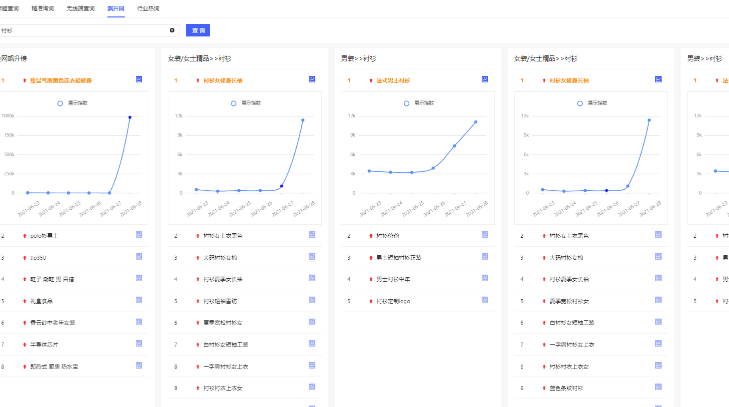The height and width of the screenshot is (407, 729).
Task: Clear the search keyword input
Action: point(172,31)
